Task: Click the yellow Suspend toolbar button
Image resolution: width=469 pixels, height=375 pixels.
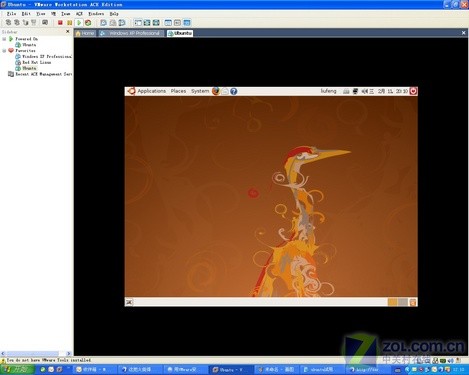Action: coord(69,23)
